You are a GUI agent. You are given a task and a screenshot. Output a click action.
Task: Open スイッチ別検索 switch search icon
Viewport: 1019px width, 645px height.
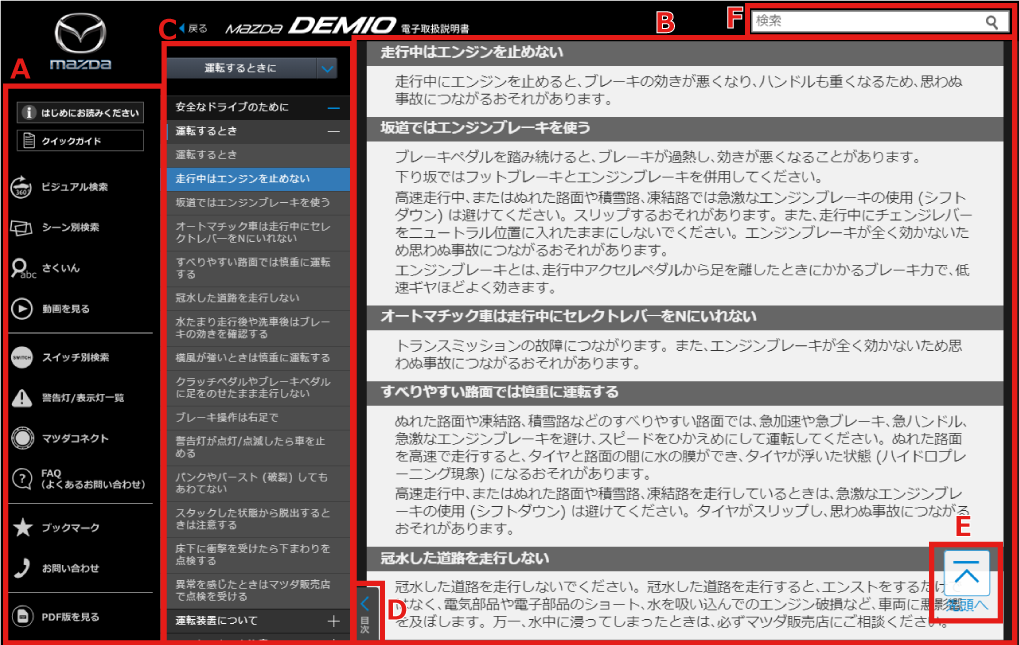22,357
